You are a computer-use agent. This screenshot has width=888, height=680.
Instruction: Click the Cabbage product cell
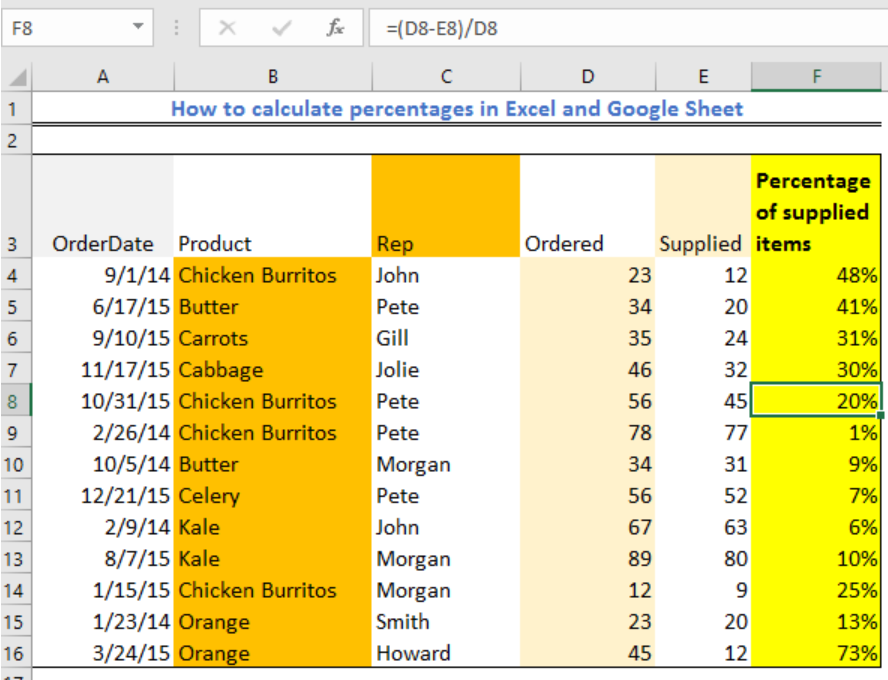click(272, 370)
